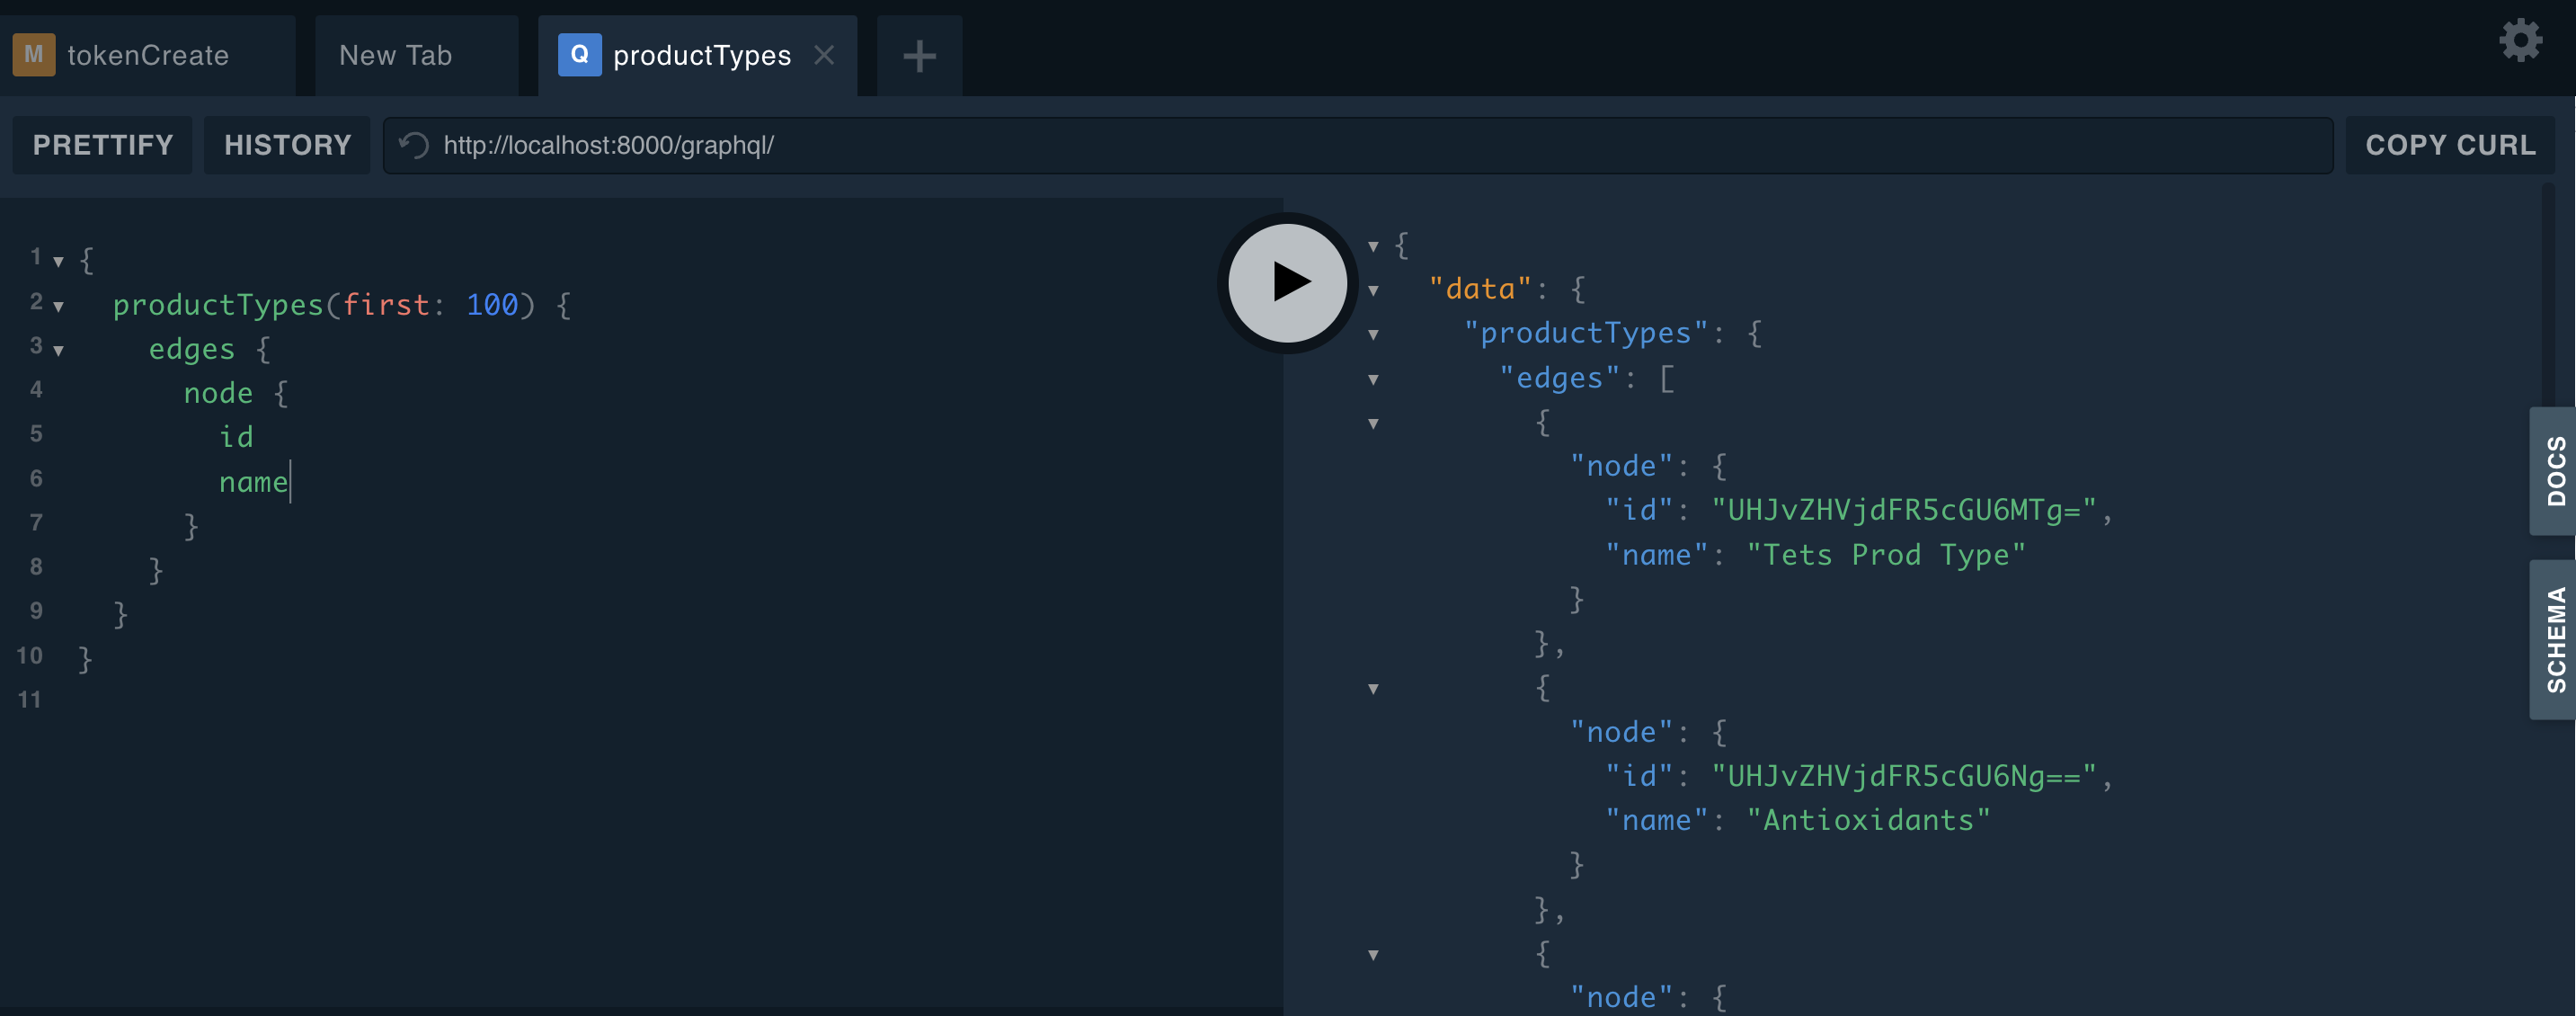Collapse the edge object containing Antioxidants

1373,689
